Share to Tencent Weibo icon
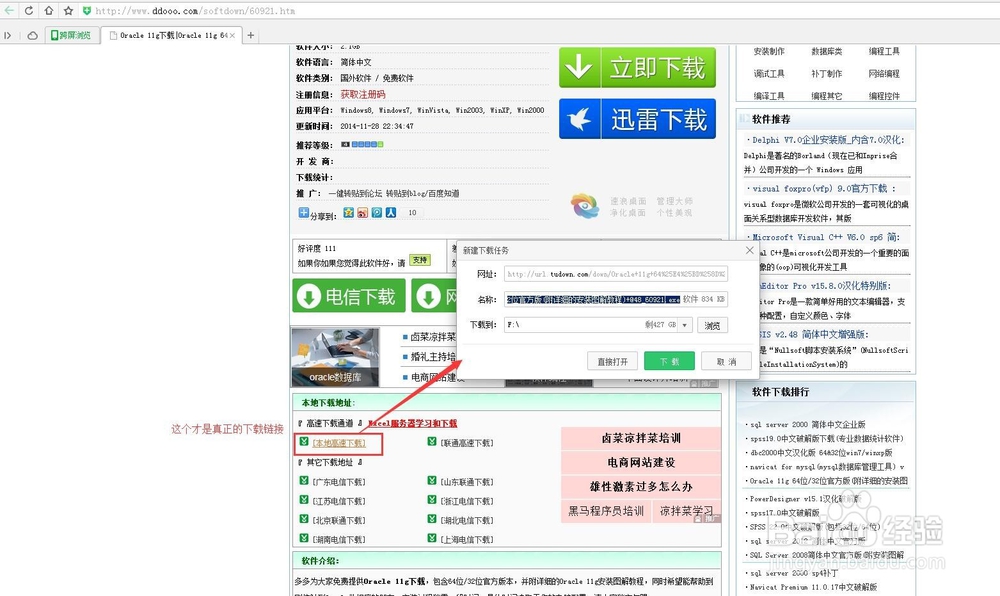The height and width of the screenshot is (596, 1000). click(x=376, y=212)
